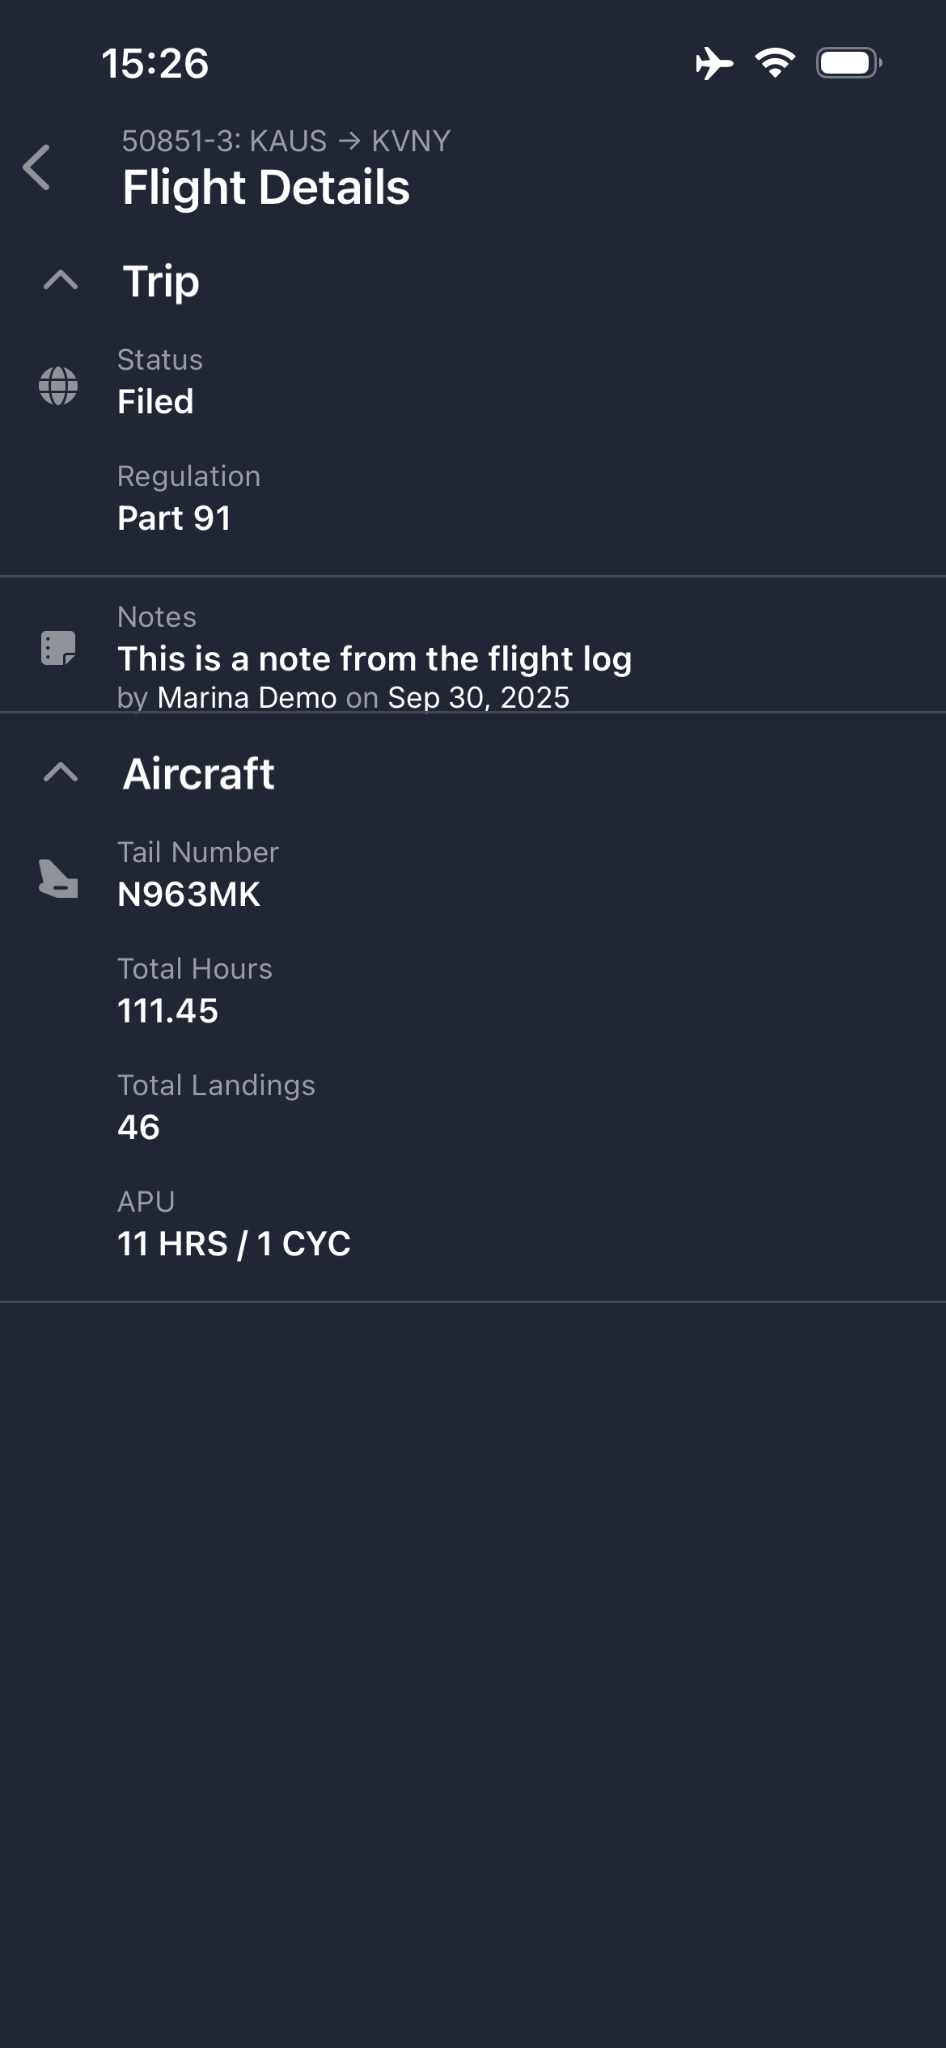Viewport: 946px width, 2048px height.
Task: Tap the airplane mode status icon
Action: click(714, 64)
